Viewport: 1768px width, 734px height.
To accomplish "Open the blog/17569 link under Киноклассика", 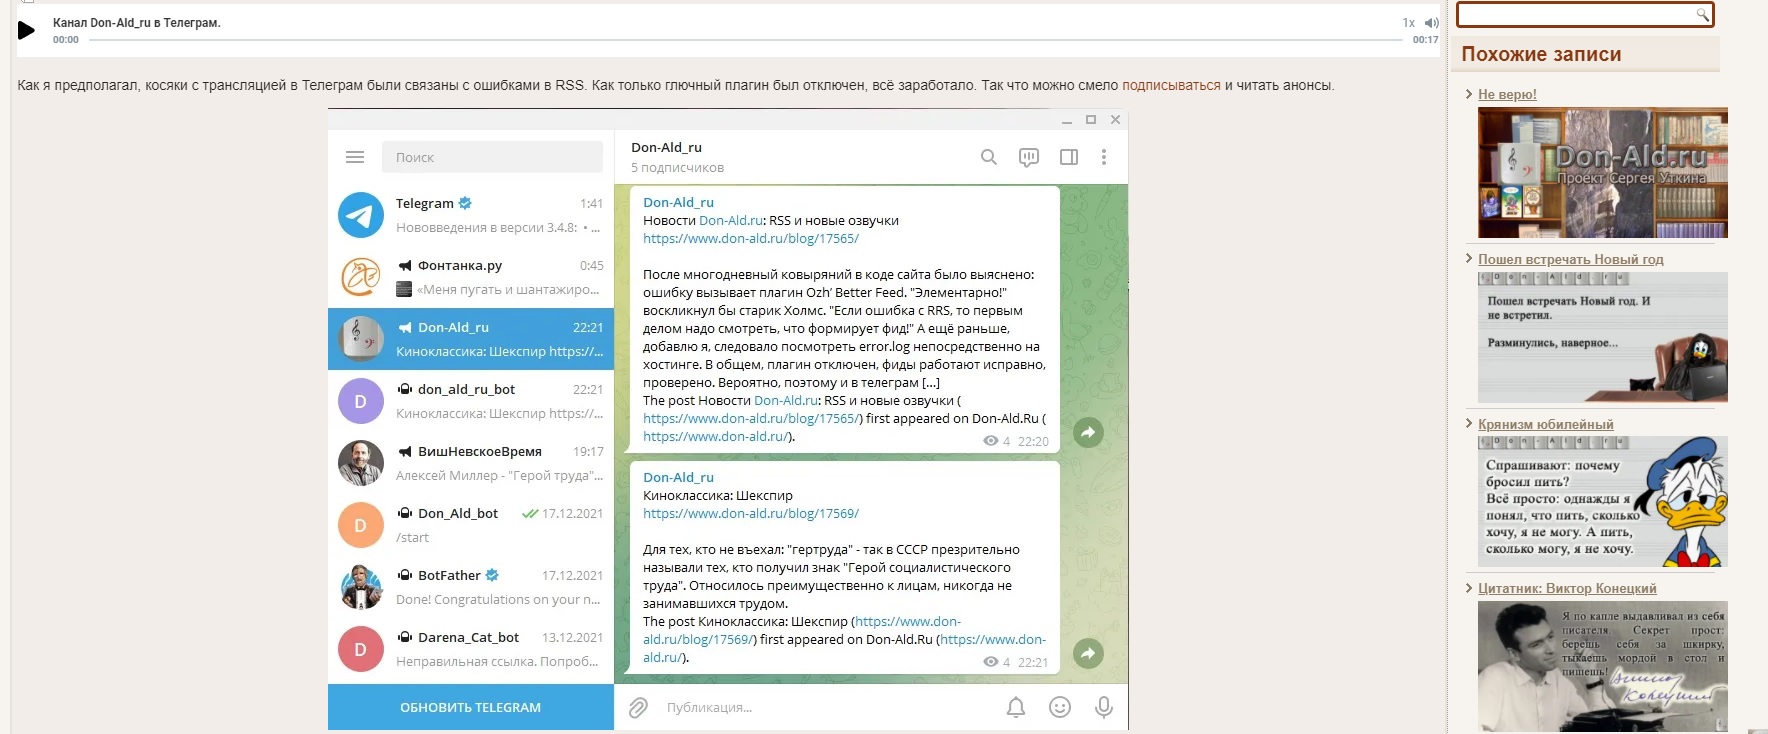I will (x=751, y=513).
